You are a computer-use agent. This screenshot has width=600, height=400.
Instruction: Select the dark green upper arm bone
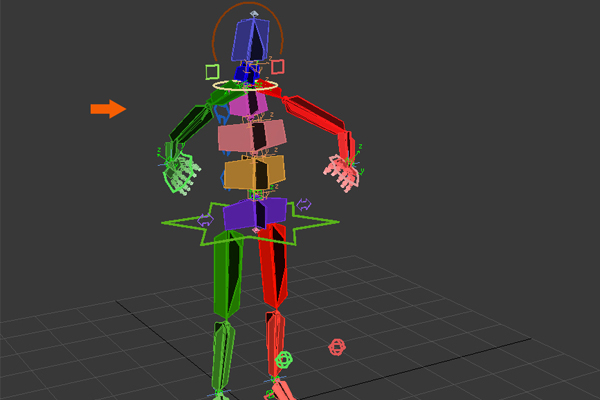click(191, 122)
